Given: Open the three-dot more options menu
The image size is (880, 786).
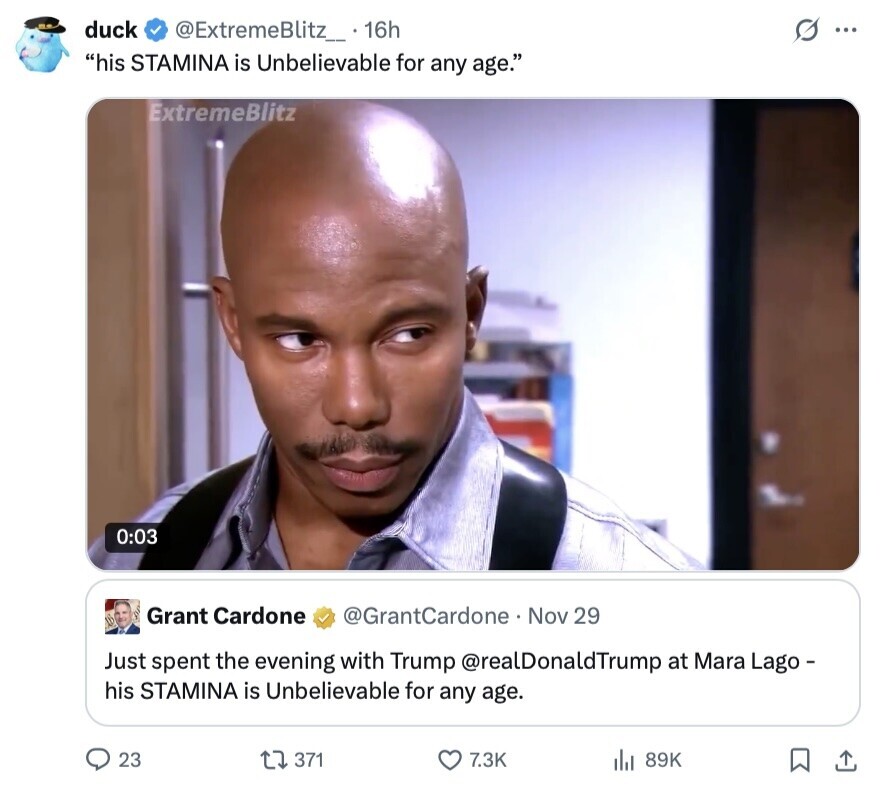Looking at the screenshot, I should tap(846, 30).
